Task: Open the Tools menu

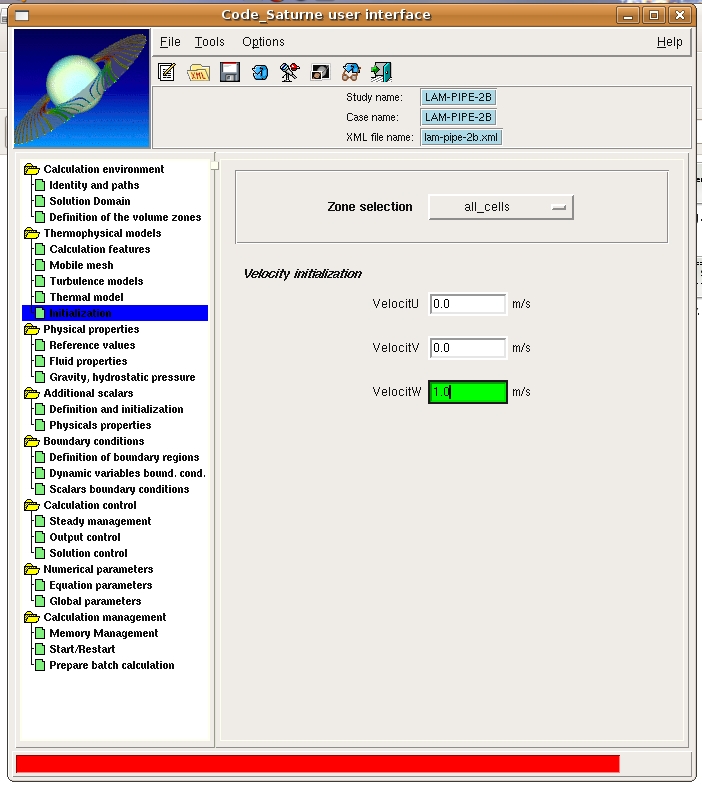Action: click(x=210, y=42)
